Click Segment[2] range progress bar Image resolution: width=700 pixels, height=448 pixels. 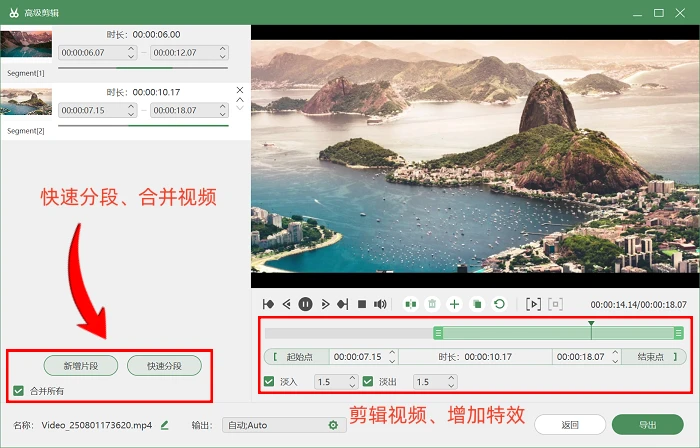pos(143,126)
